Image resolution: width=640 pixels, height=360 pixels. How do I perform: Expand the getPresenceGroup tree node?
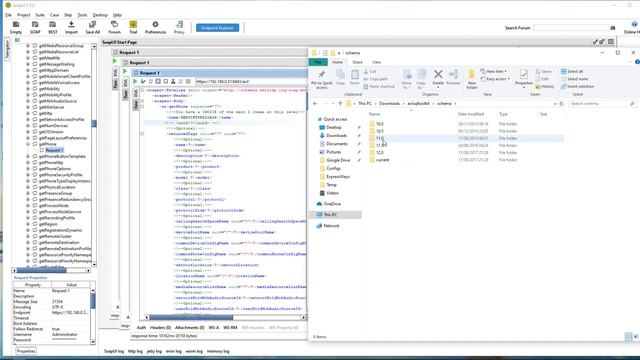tap(28, 193)
